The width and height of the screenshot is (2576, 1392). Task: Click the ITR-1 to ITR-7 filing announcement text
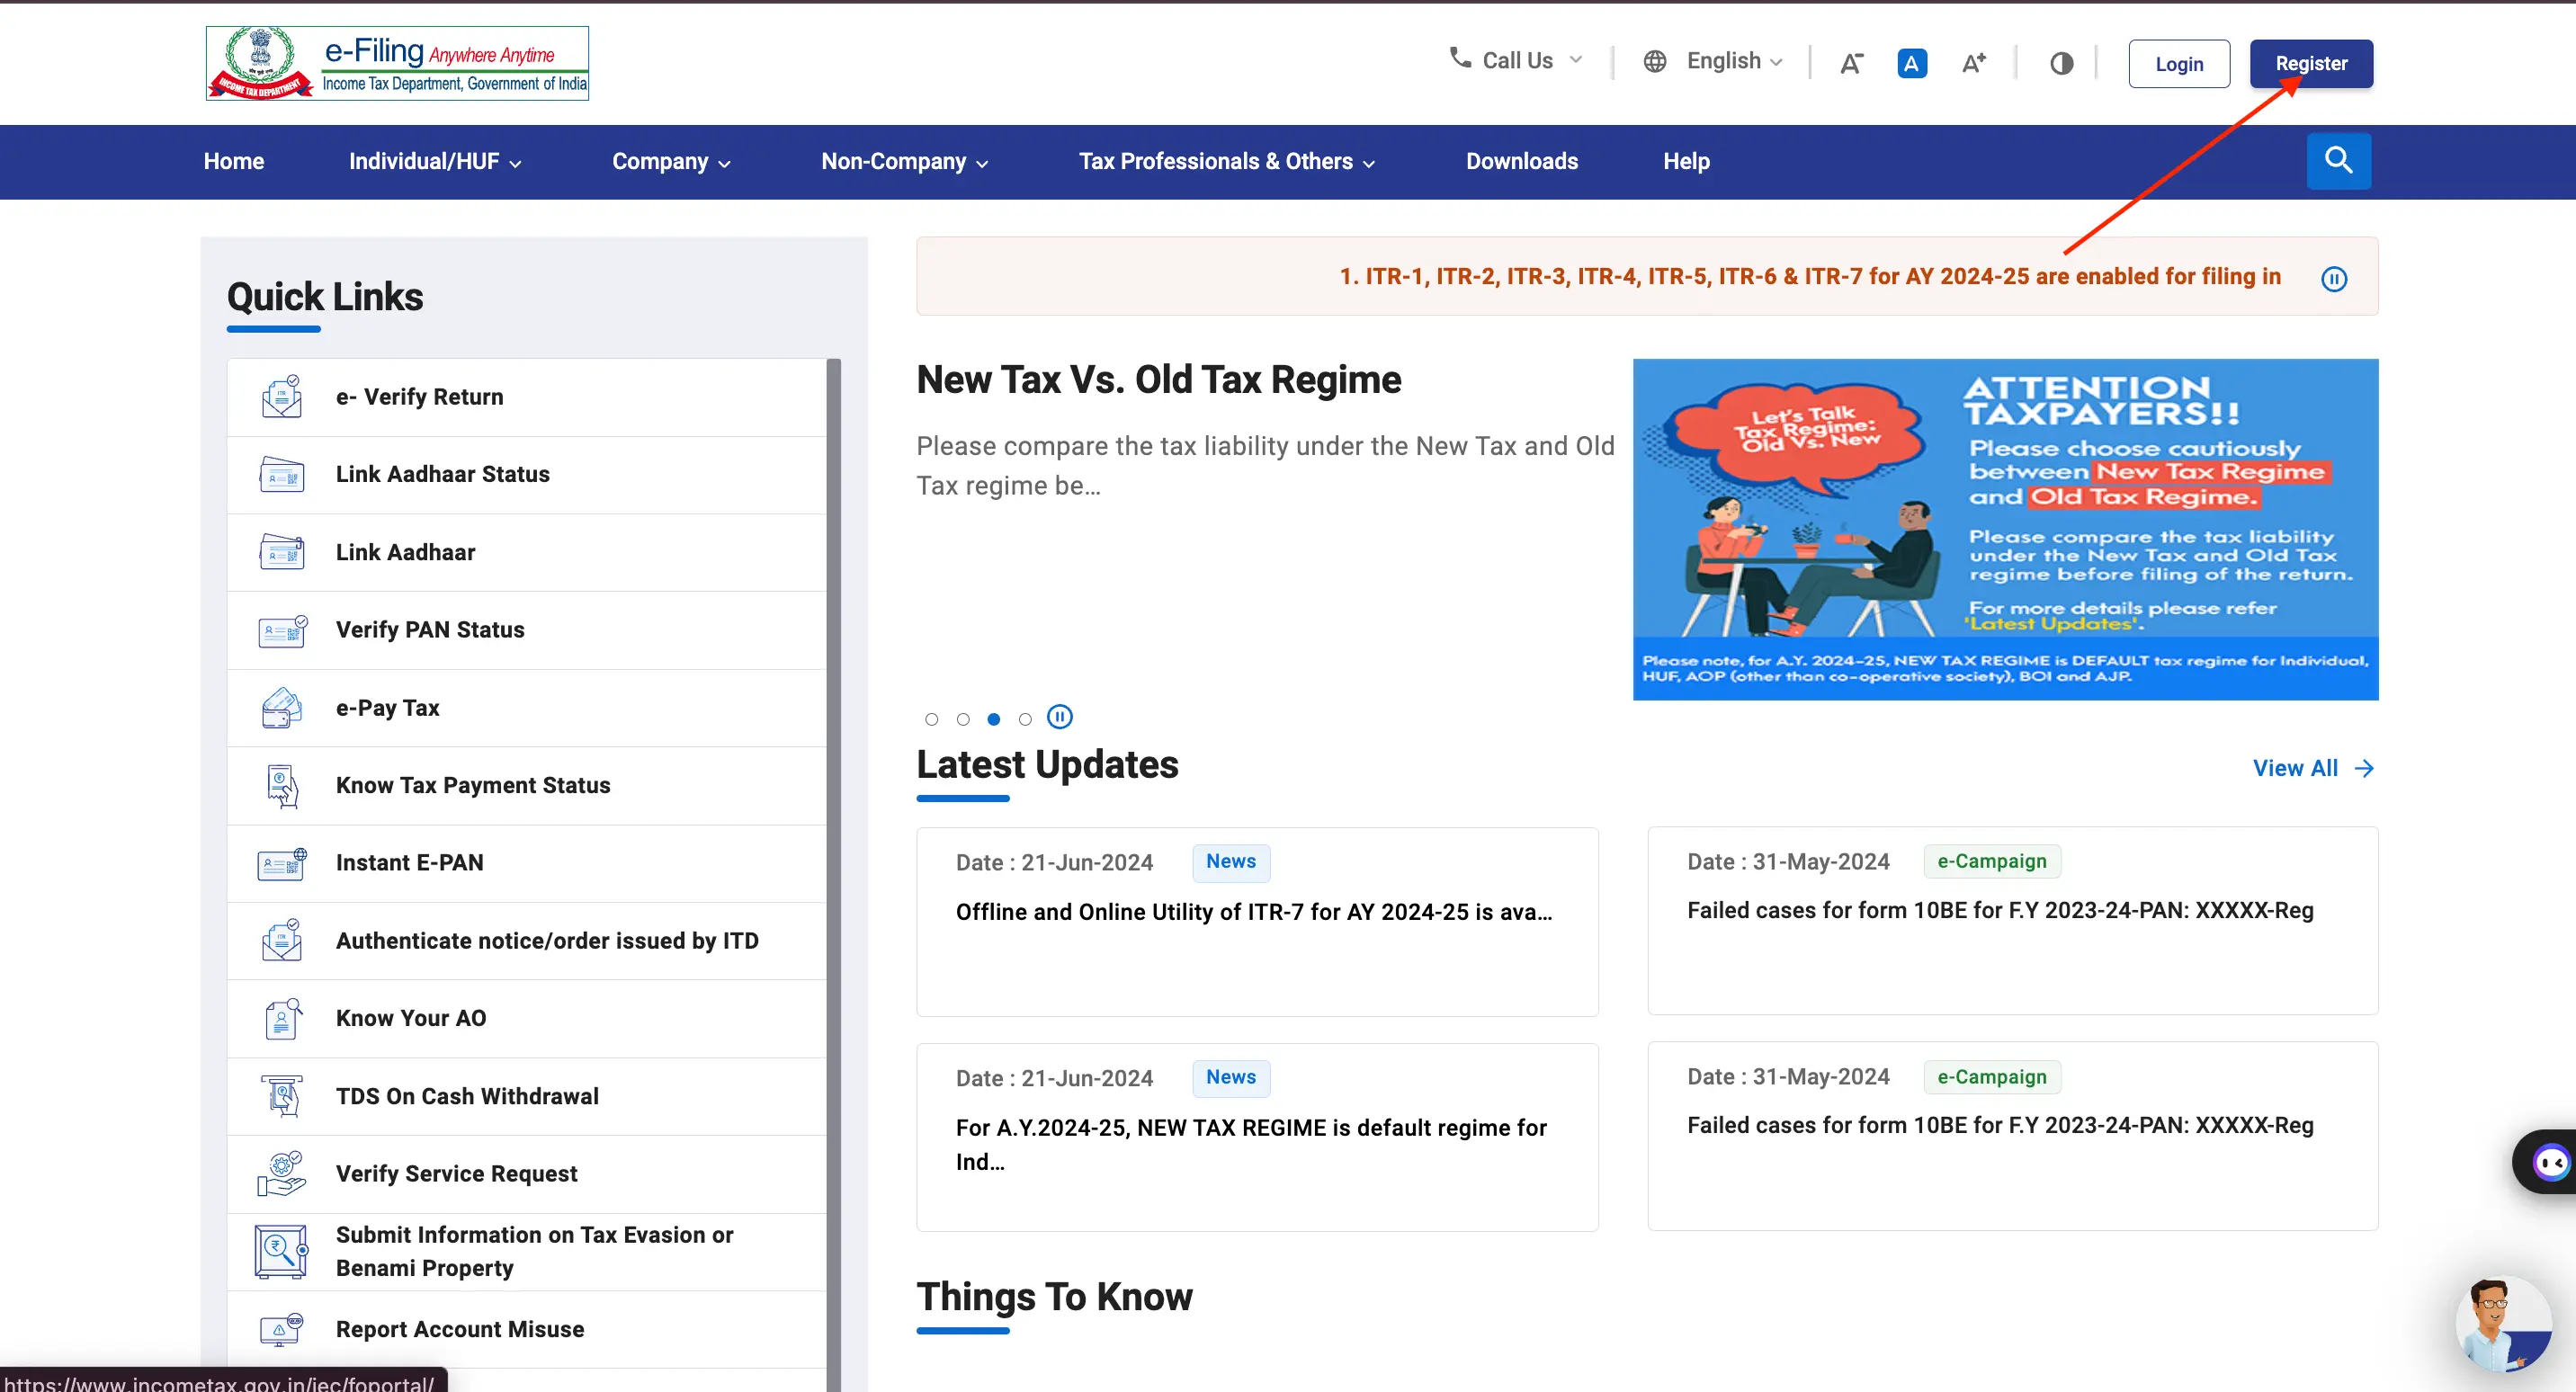[x=1810, y=276]
